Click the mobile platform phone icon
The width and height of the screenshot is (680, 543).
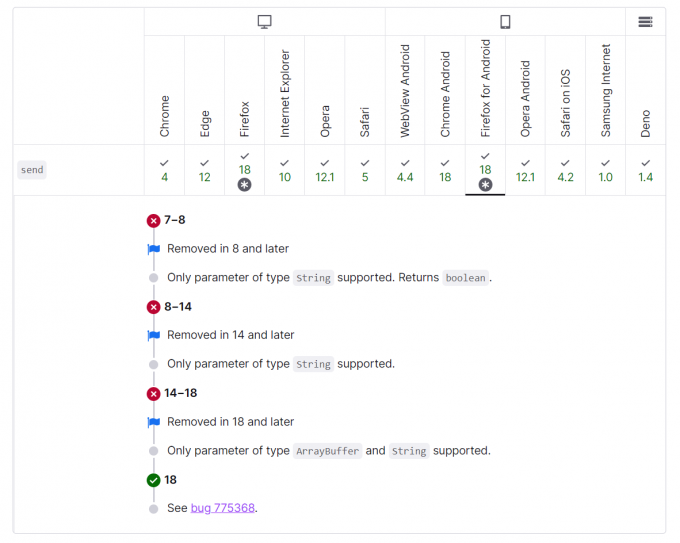point(505,22)
